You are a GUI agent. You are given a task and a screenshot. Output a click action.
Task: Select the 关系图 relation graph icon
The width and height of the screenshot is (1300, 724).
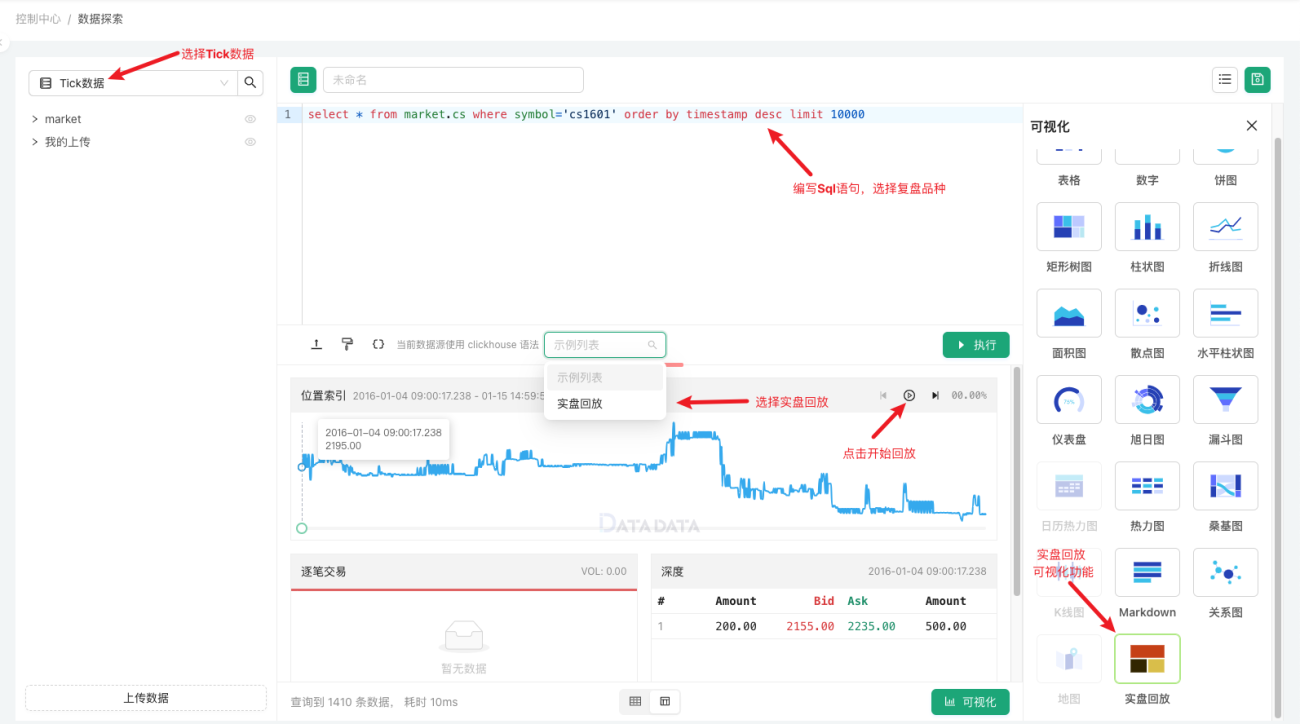coord(1225,572)
